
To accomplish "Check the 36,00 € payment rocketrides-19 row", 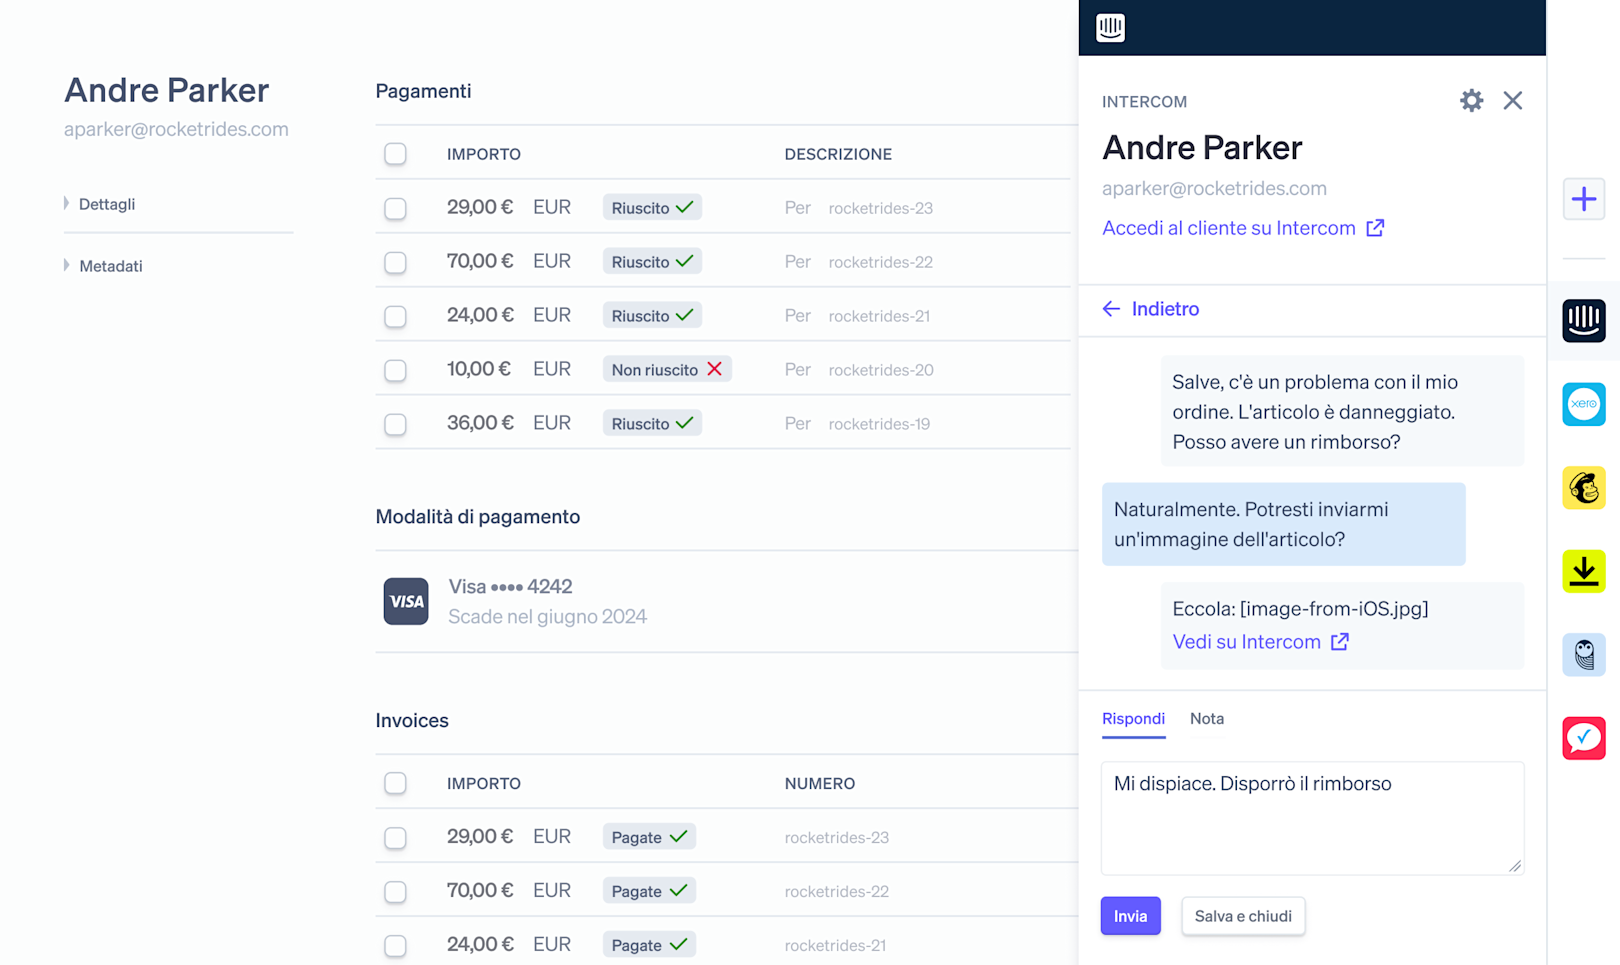I will tap(395, 424).
